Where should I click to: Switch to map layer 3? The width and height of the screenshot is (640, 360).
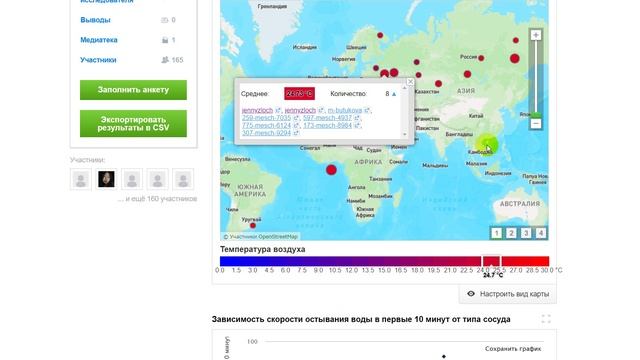(x=526, y=233)
